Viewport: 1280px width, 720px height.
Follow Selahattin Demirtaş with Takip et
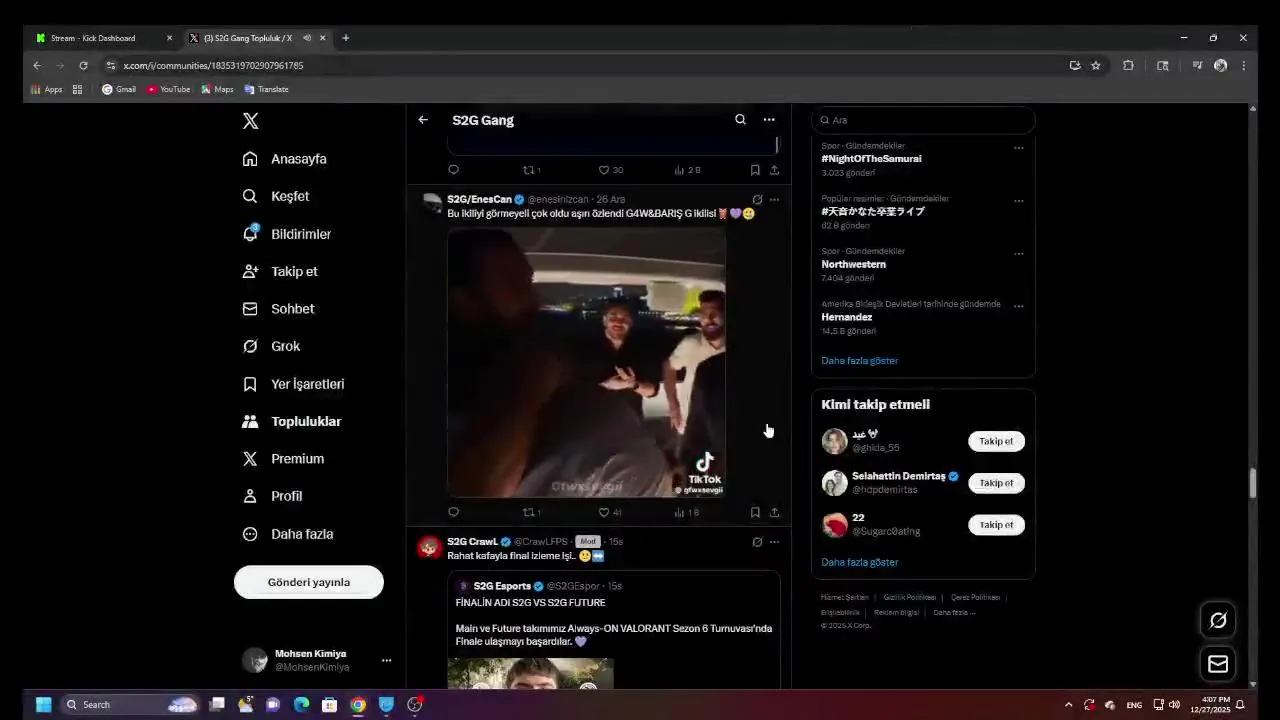point(996,483)
